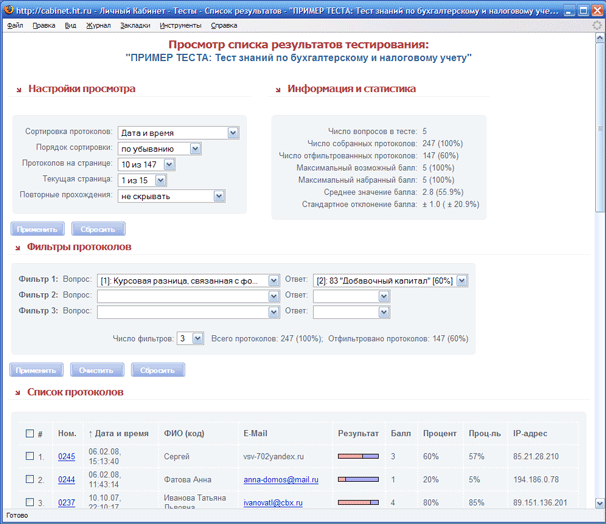Click the Процент column header

coord(440,434)
